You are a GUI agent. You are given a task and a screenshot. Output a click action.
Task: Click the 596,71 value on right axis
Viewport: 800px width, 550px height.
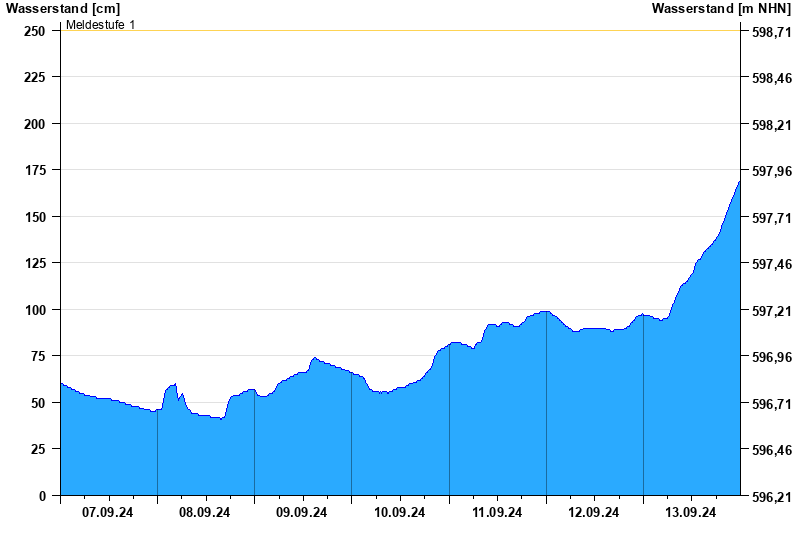coord(771,404)
